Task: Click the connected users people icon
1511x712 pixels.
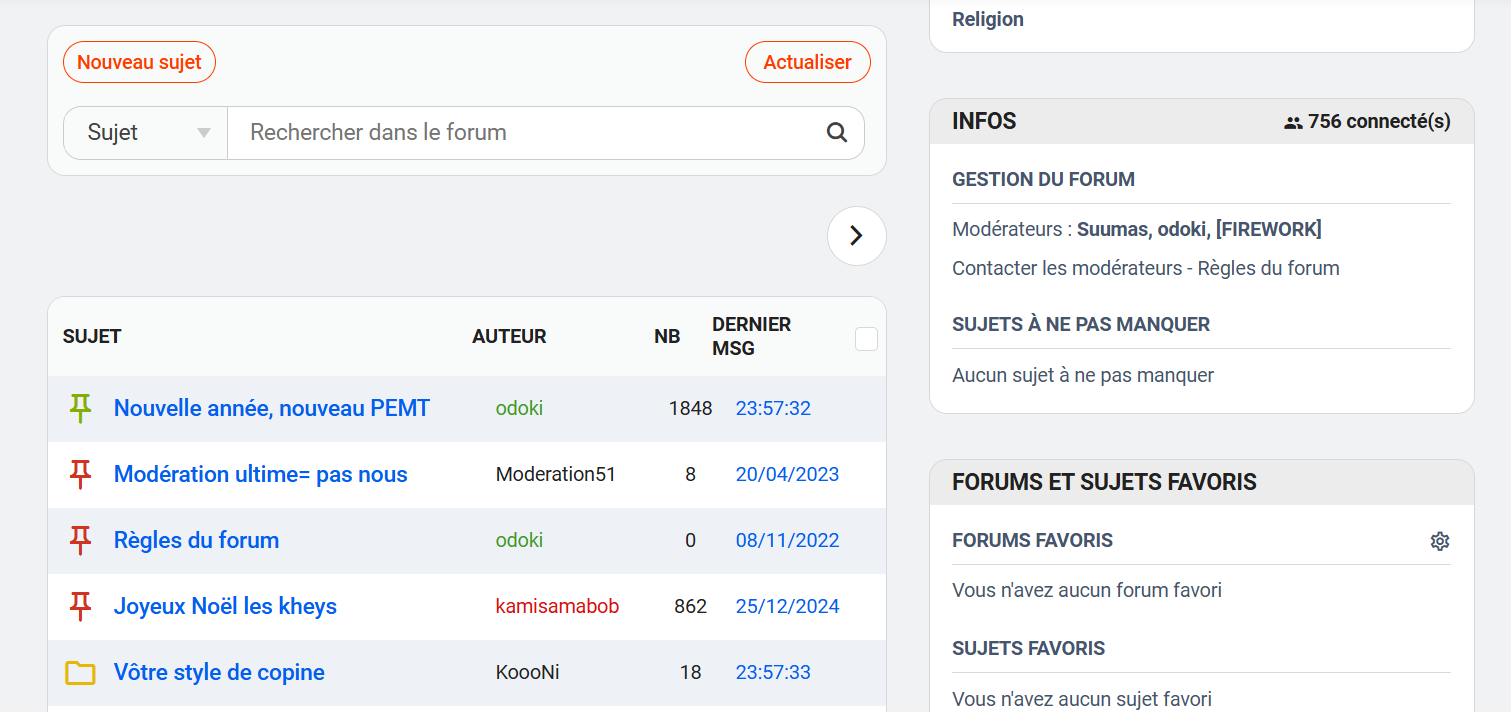Action: tap(1293, 122)
